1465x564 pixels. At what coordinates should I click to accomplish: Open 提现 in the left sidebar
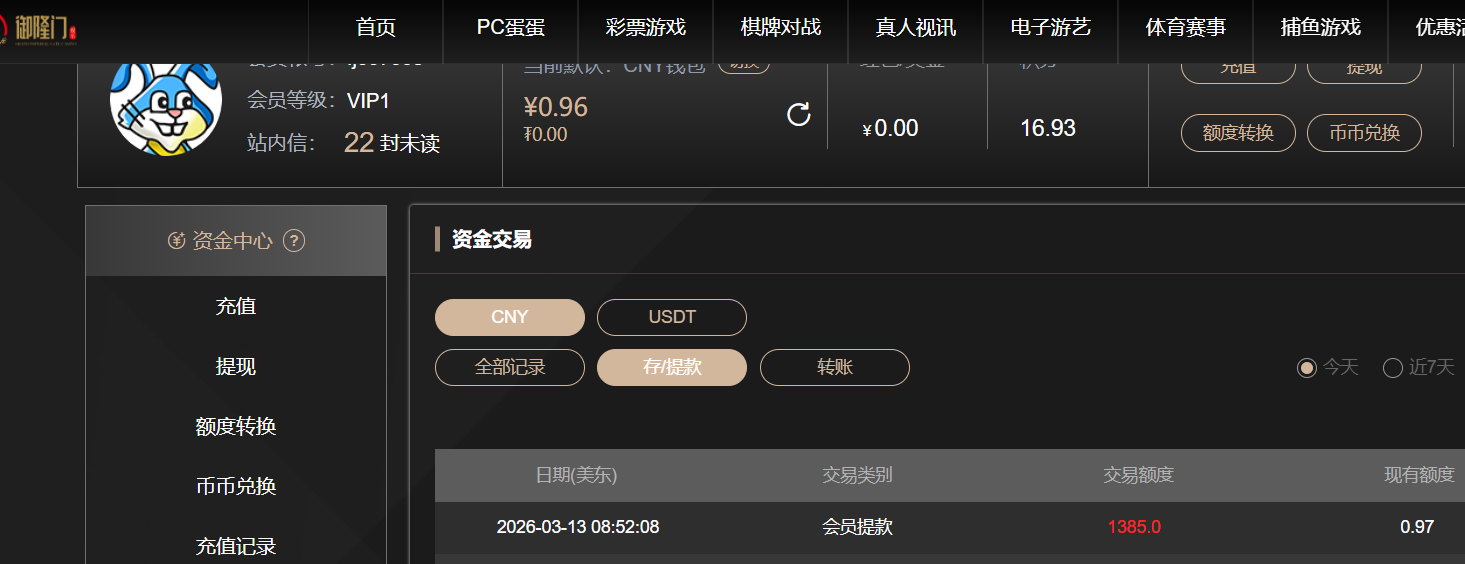236,367
